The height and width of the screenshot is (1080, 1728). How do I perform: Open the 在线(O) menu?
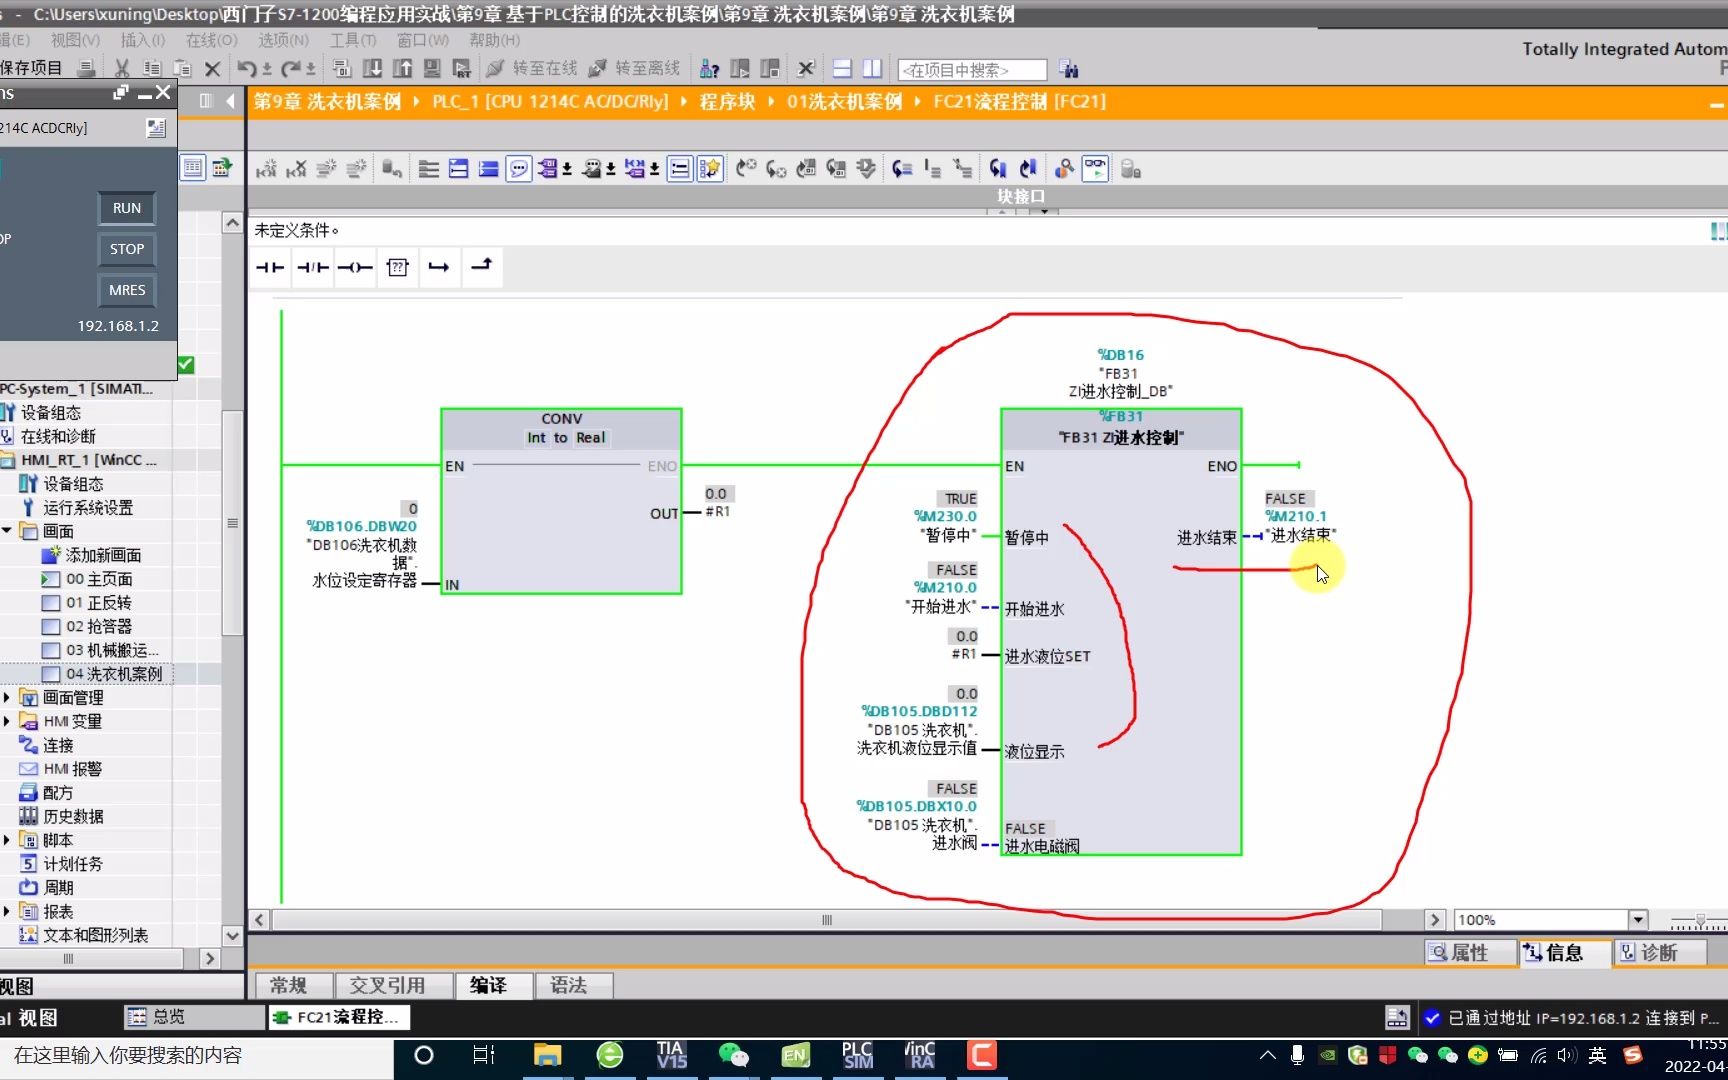(x=211, y=40)
